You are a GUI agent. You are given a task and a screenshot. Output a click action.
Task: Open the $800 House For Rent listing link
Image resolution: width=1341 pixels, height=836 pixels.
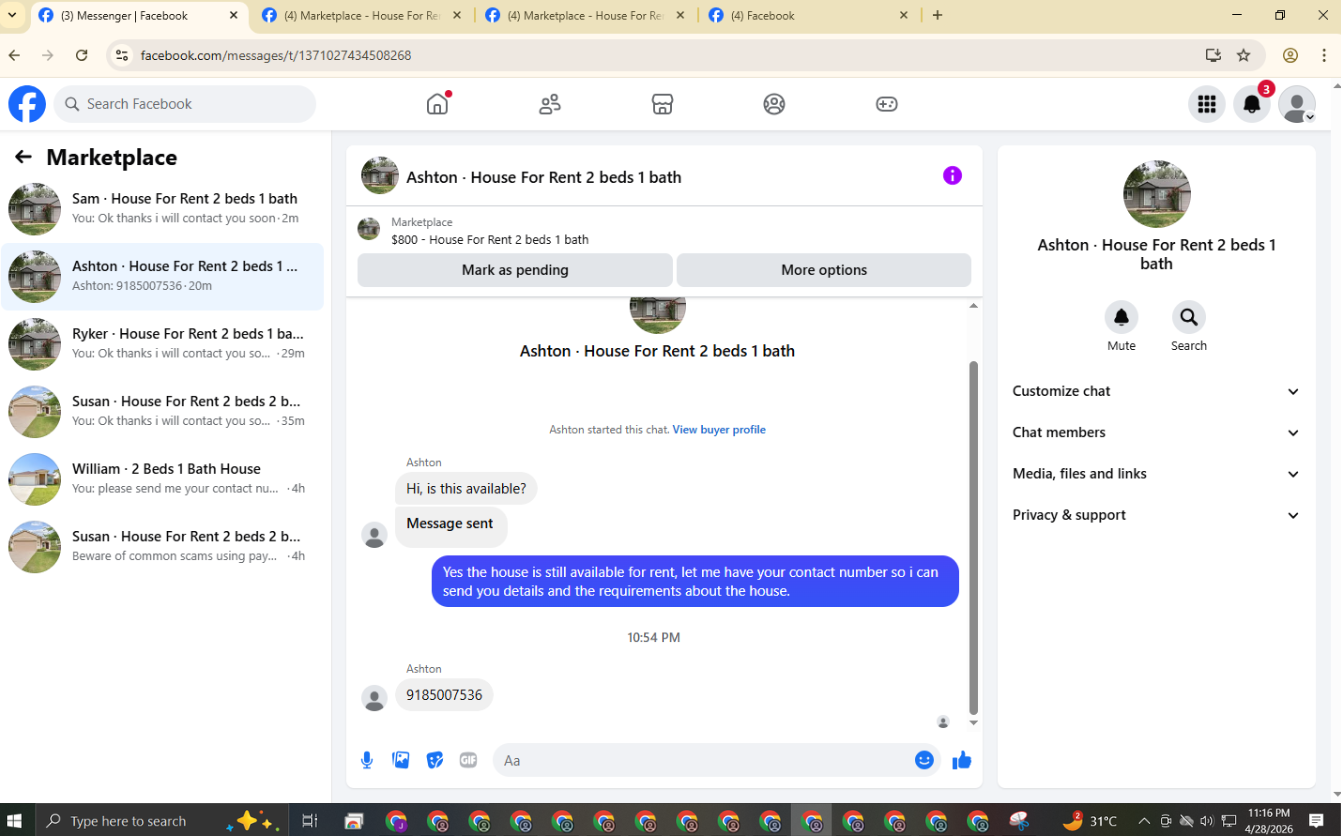490,240
